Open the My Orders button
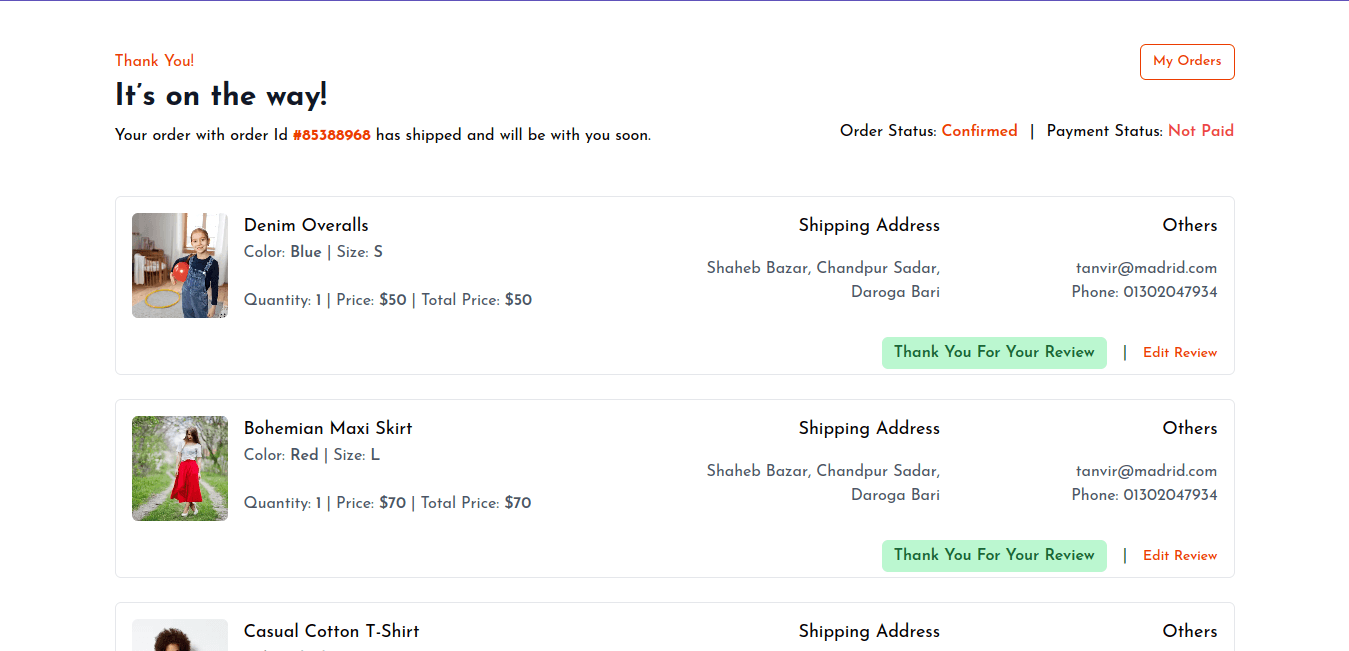This screenshot has width=1349, height=651. tap(1187, 61)
